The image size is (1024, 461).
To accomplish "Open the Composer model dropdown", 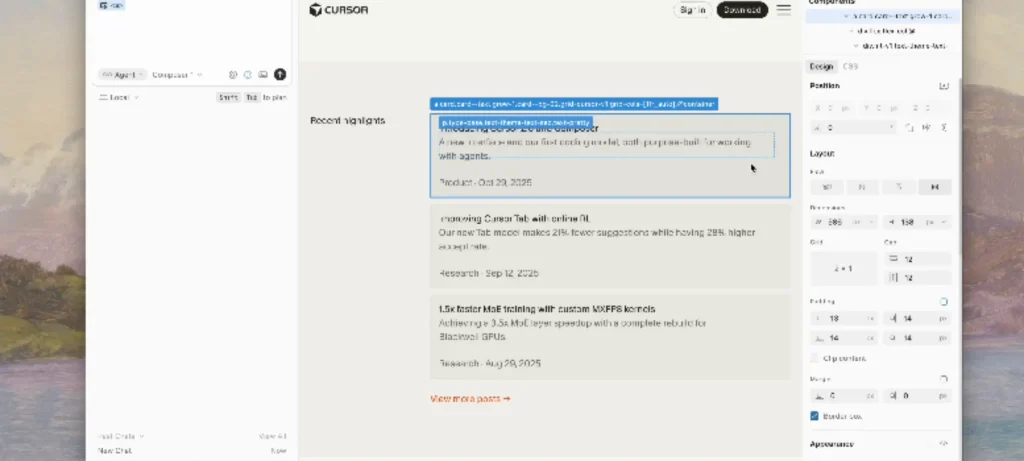I will click(x=177, y=74).
